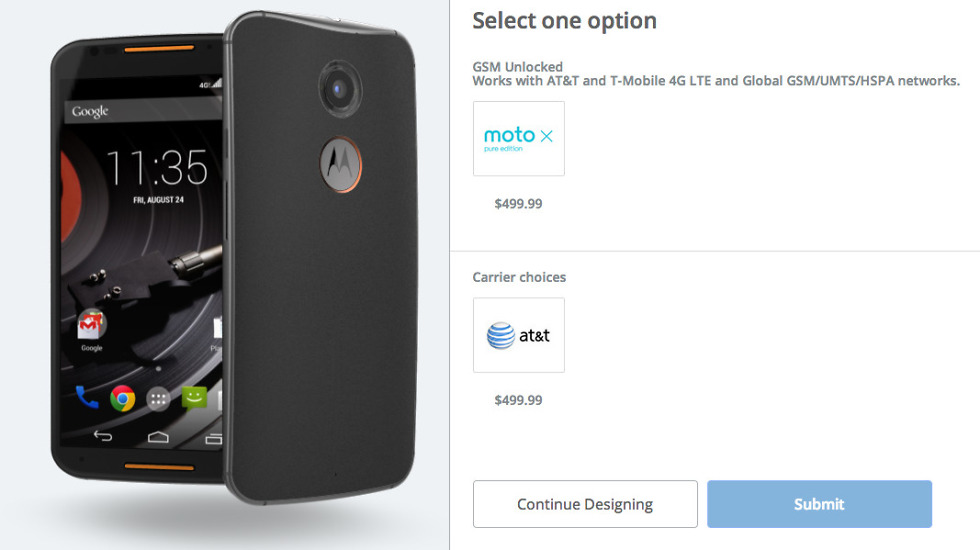Open the app drawer icon on phone

coord(158,398)
